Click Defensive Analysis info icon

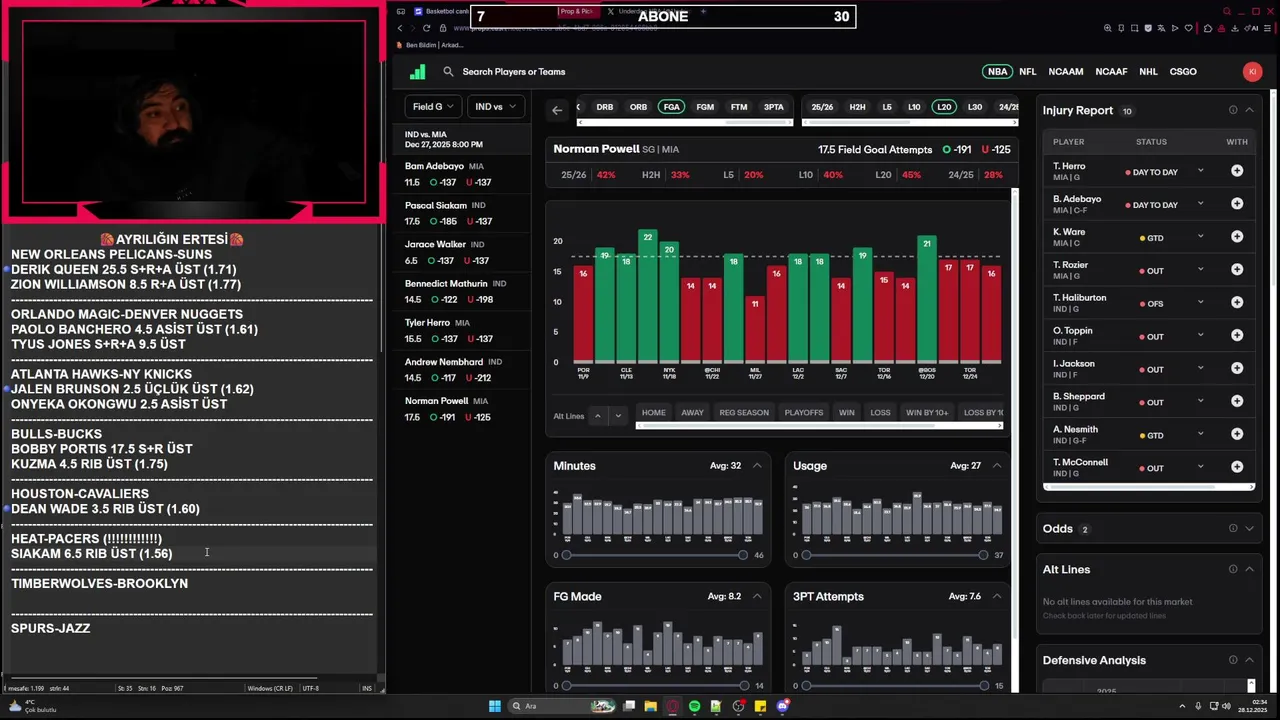[1233, 660]
